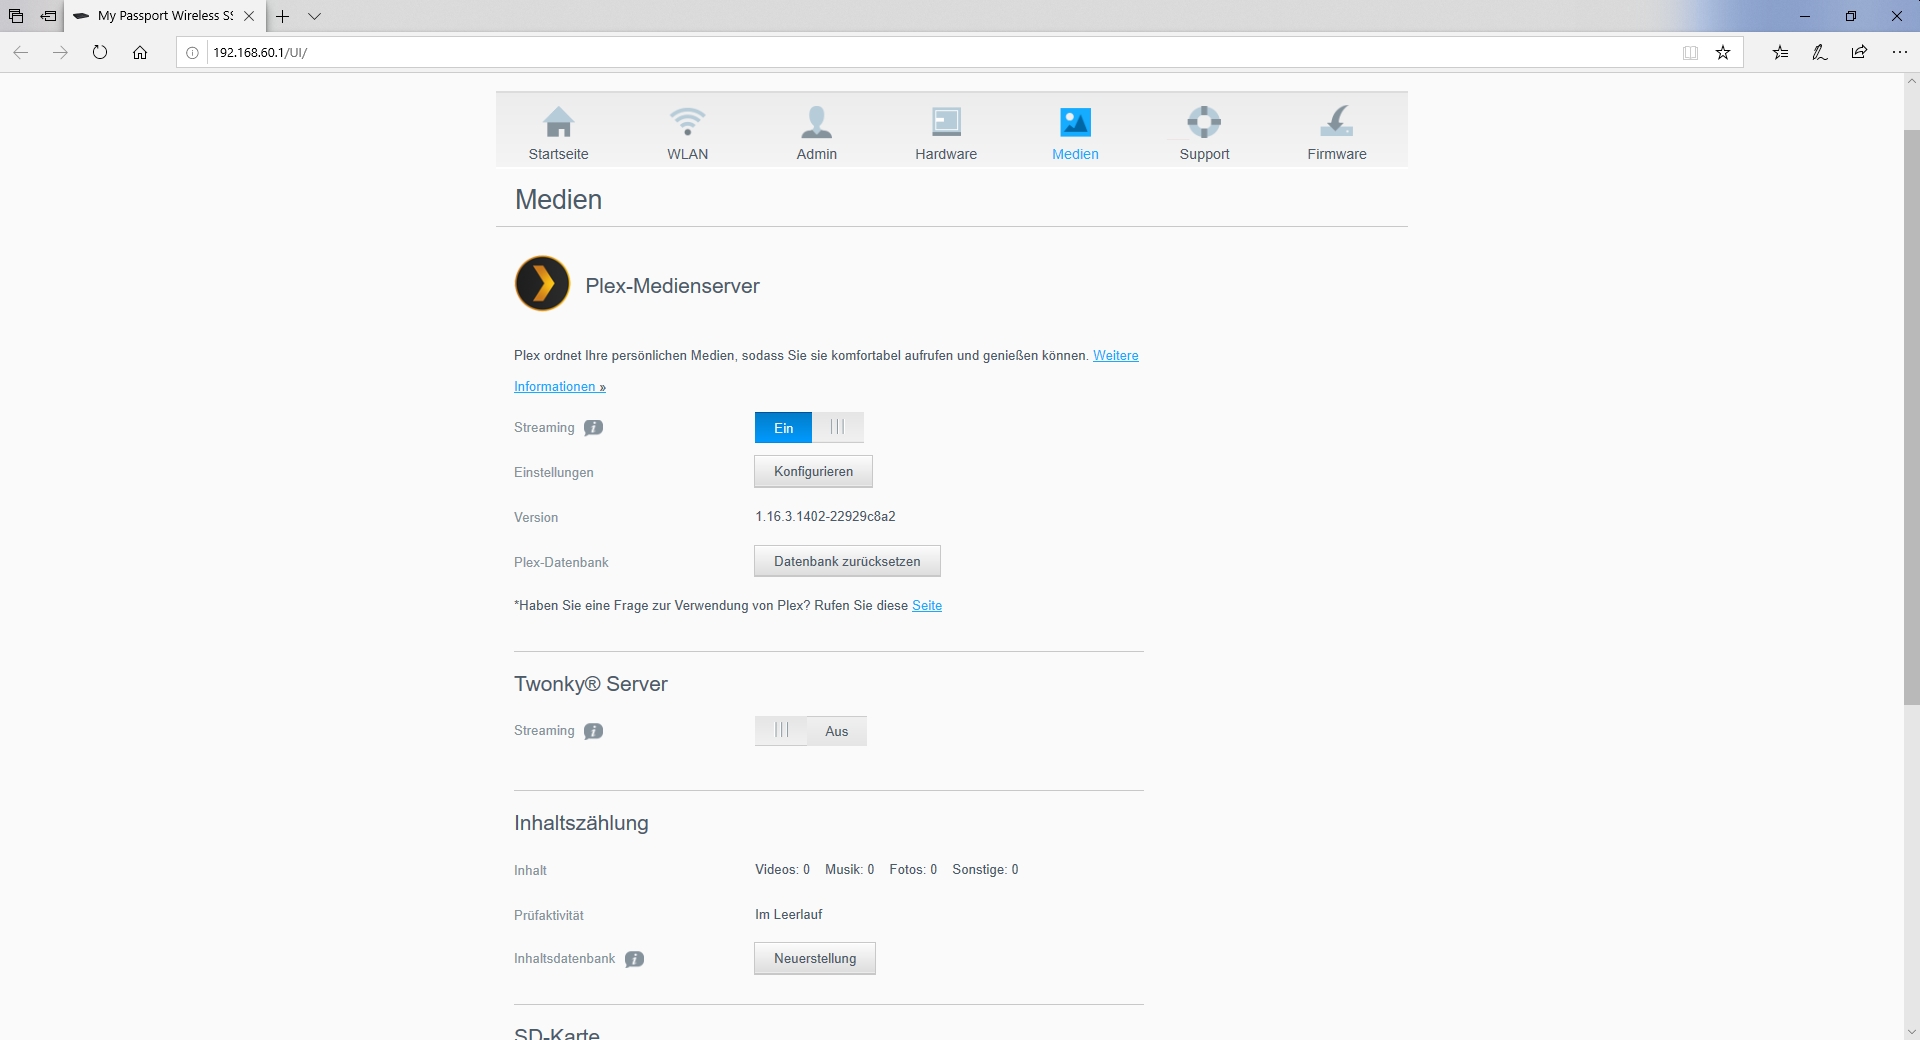
Task: Open browser settings and more menu
Action: pyautogui.click(x=1900, y=53)
